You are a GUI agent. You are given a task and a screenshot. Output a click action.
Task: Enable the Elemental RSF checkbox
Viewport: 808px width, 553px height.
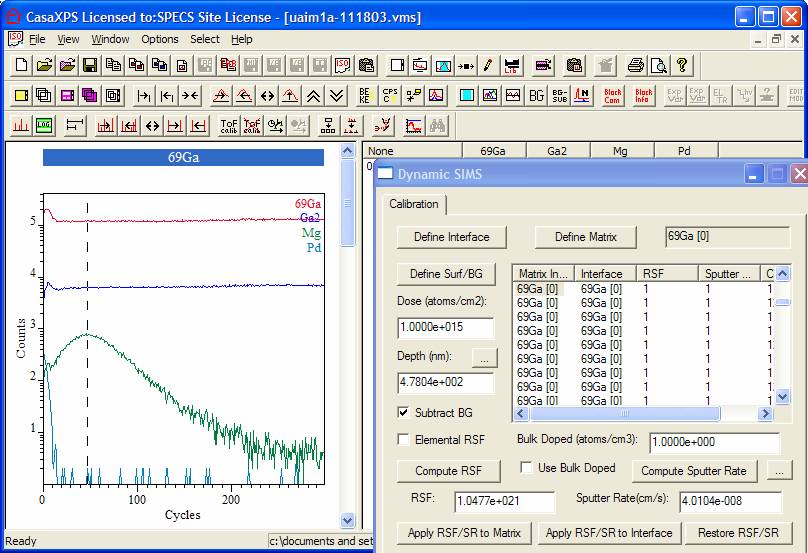[x=404, y=439]
